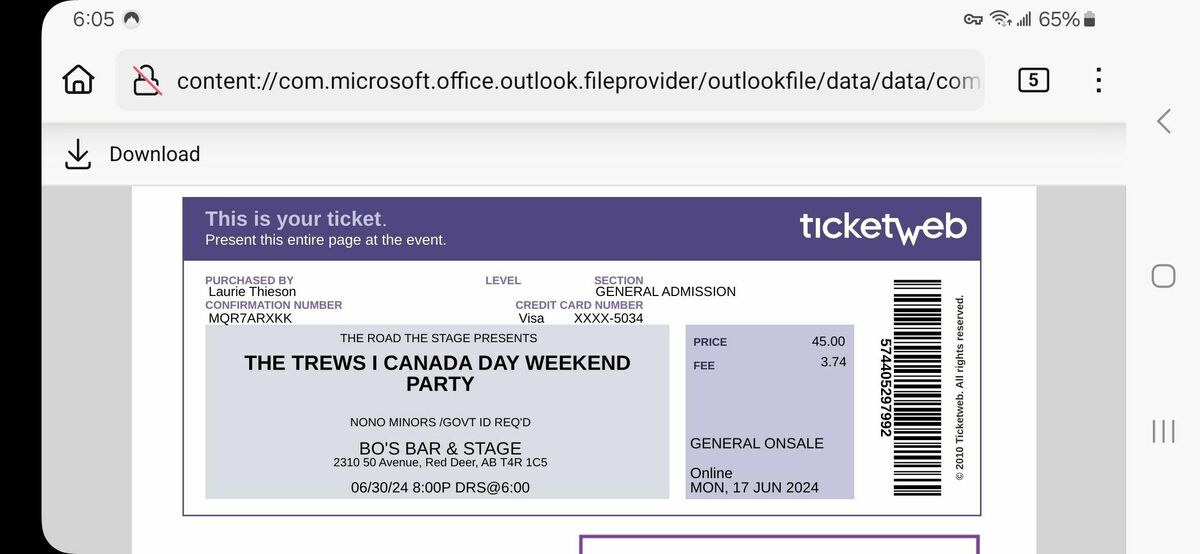This screenshot has width=1200, height=554.
Task: Tap the Android home square button
Action: pos(1163,276)
